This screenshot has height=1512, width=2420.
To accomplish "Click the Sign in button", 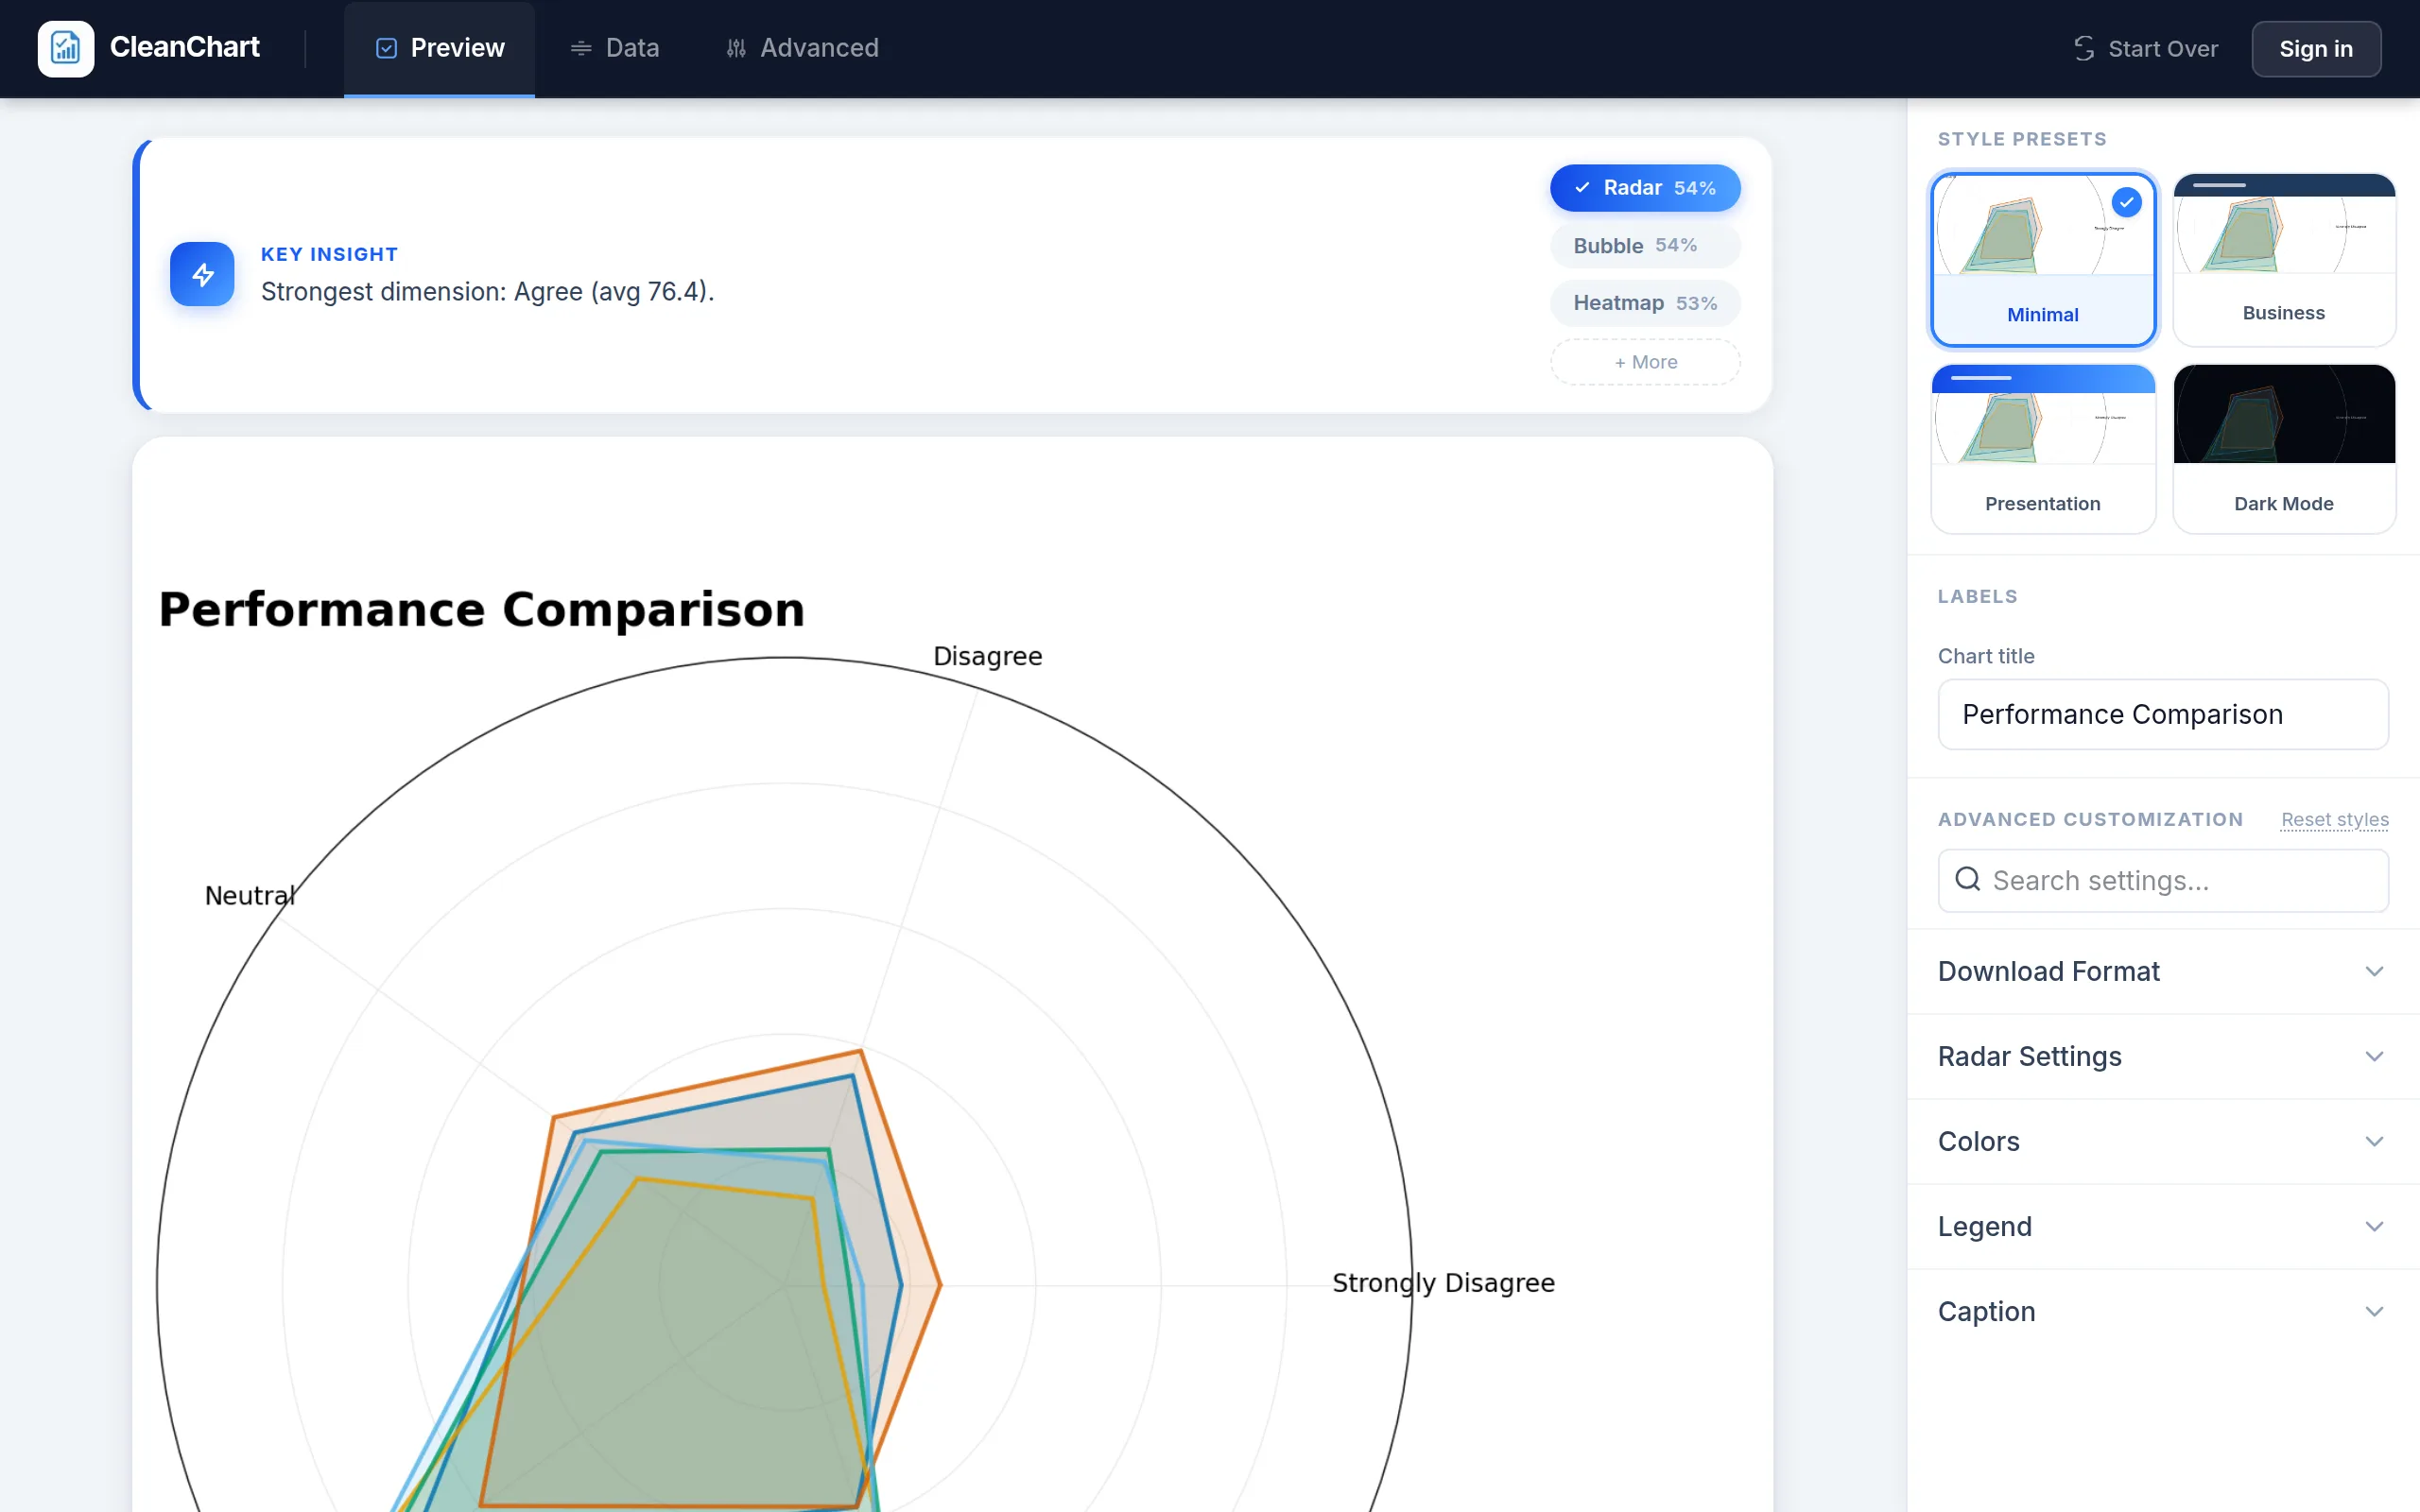I will [x=2316, y=48].
